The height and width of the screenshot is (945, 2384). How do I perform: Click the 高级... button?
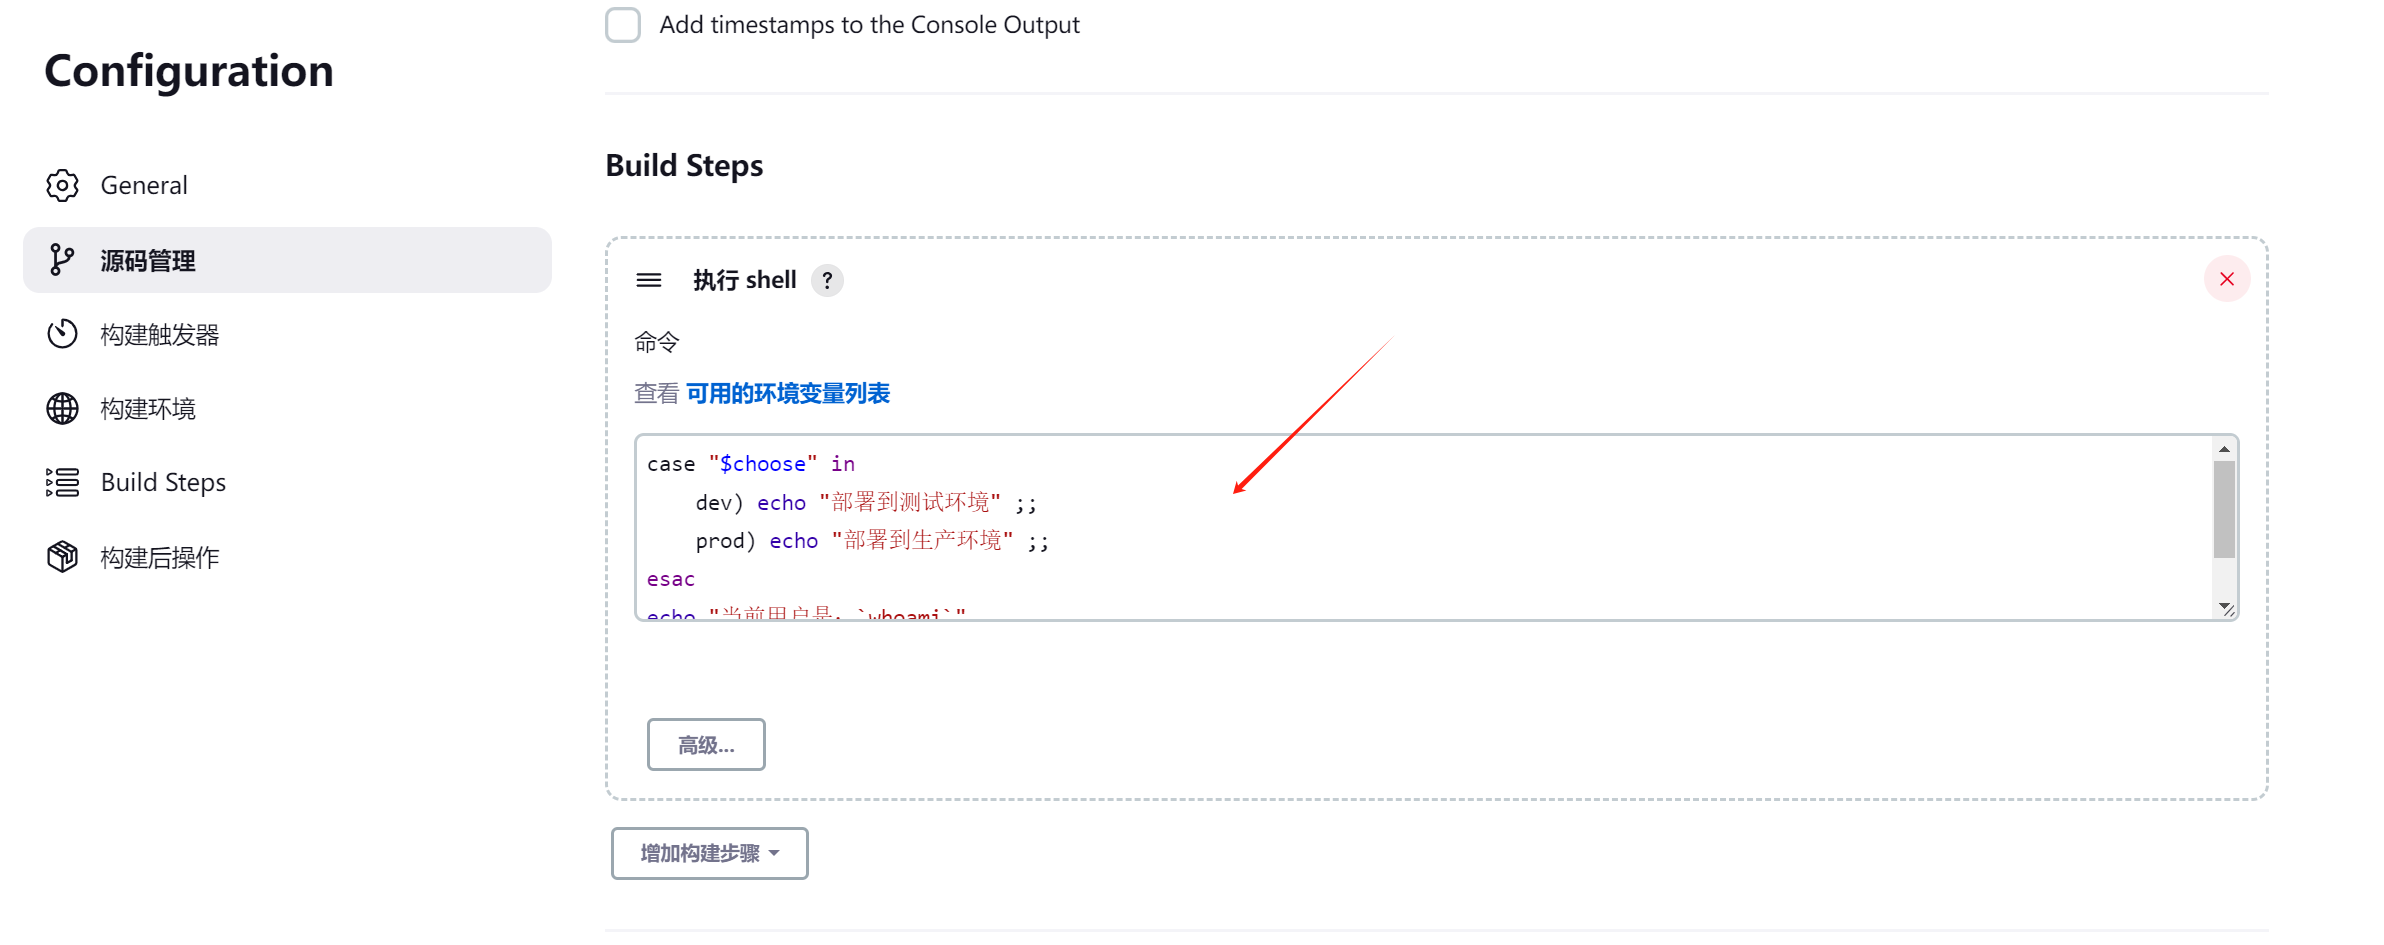(706, 745)
